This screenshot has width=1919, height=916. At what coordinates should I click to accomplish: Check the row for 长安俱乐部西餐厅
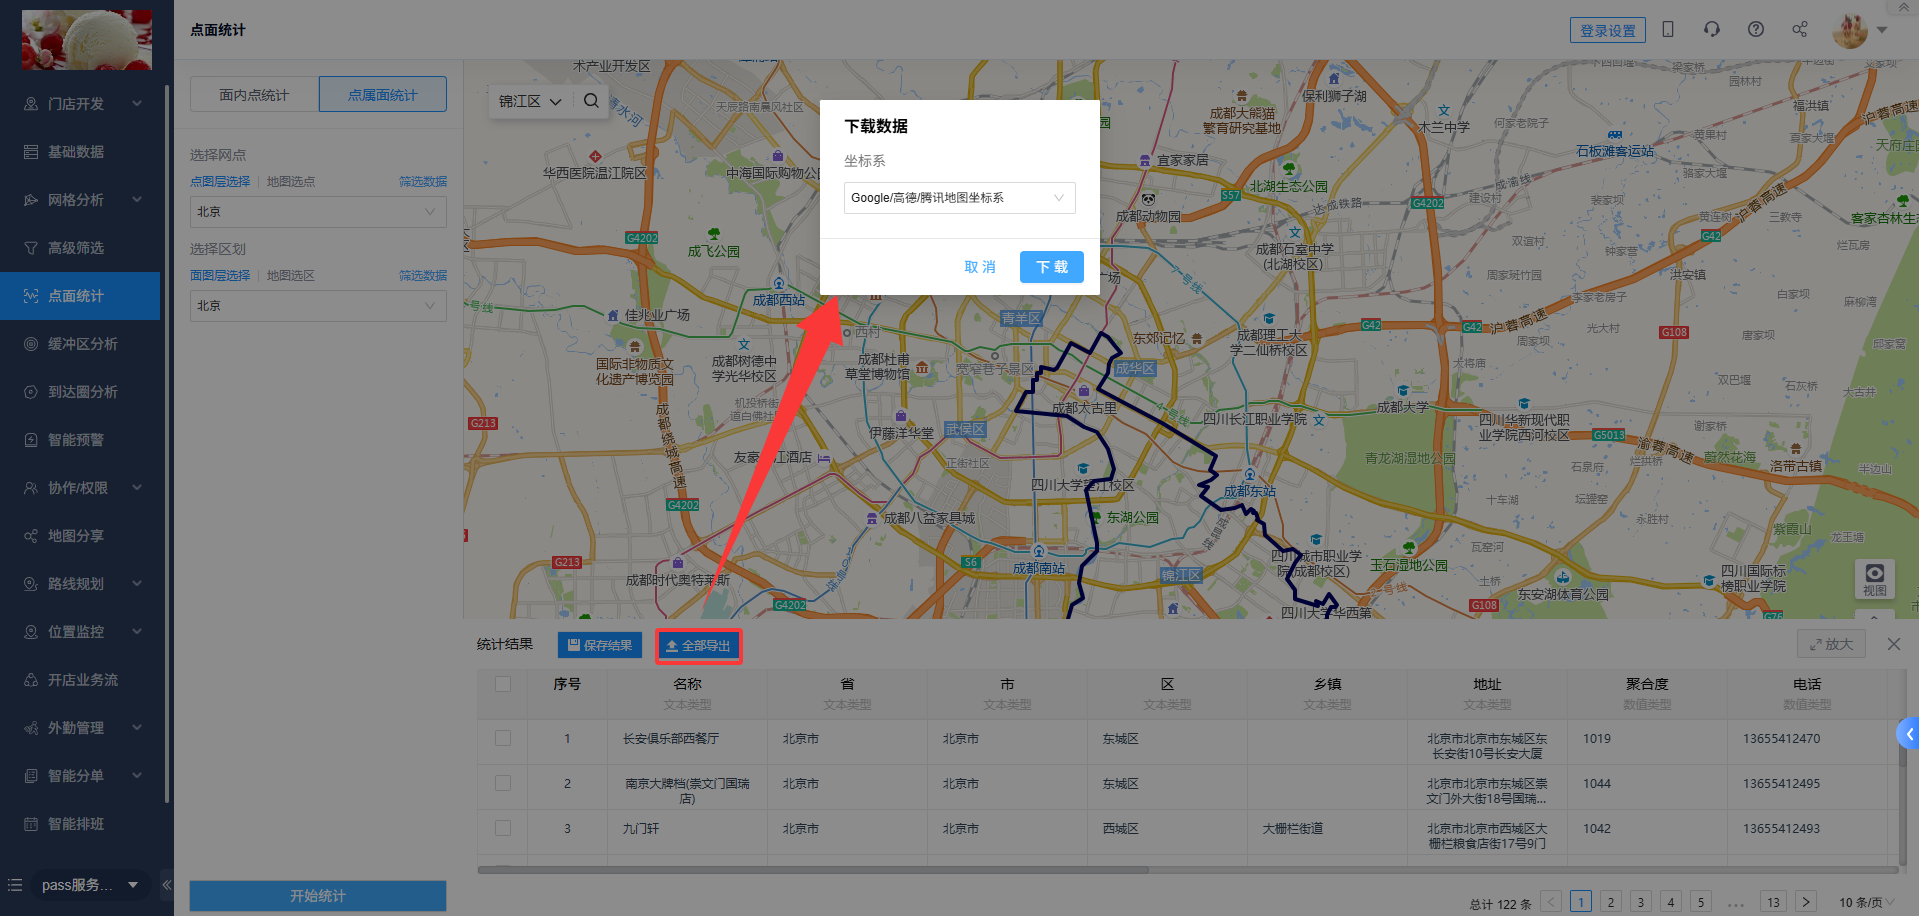[503, 738]
